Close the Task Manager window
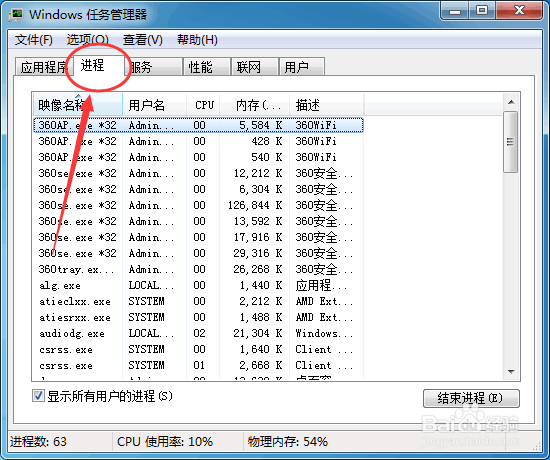 point(519,11)
